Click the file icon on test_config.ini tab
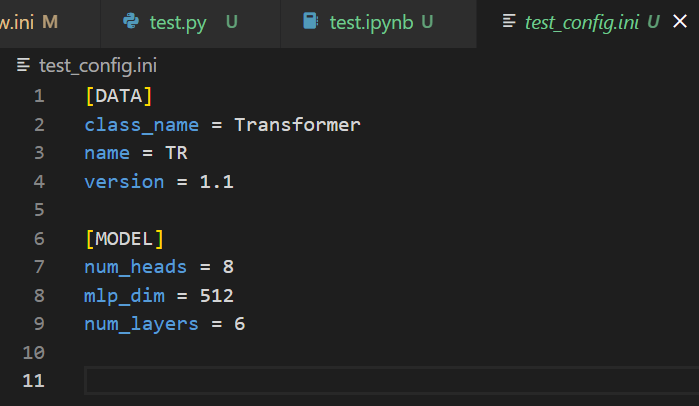 [509, 21]
